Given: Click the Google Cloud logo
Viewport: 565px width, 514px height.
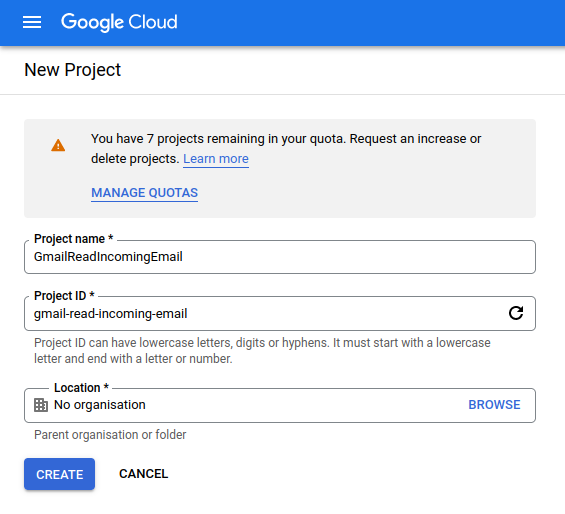Looking at the screenshot, I should [x=119, y=22].
